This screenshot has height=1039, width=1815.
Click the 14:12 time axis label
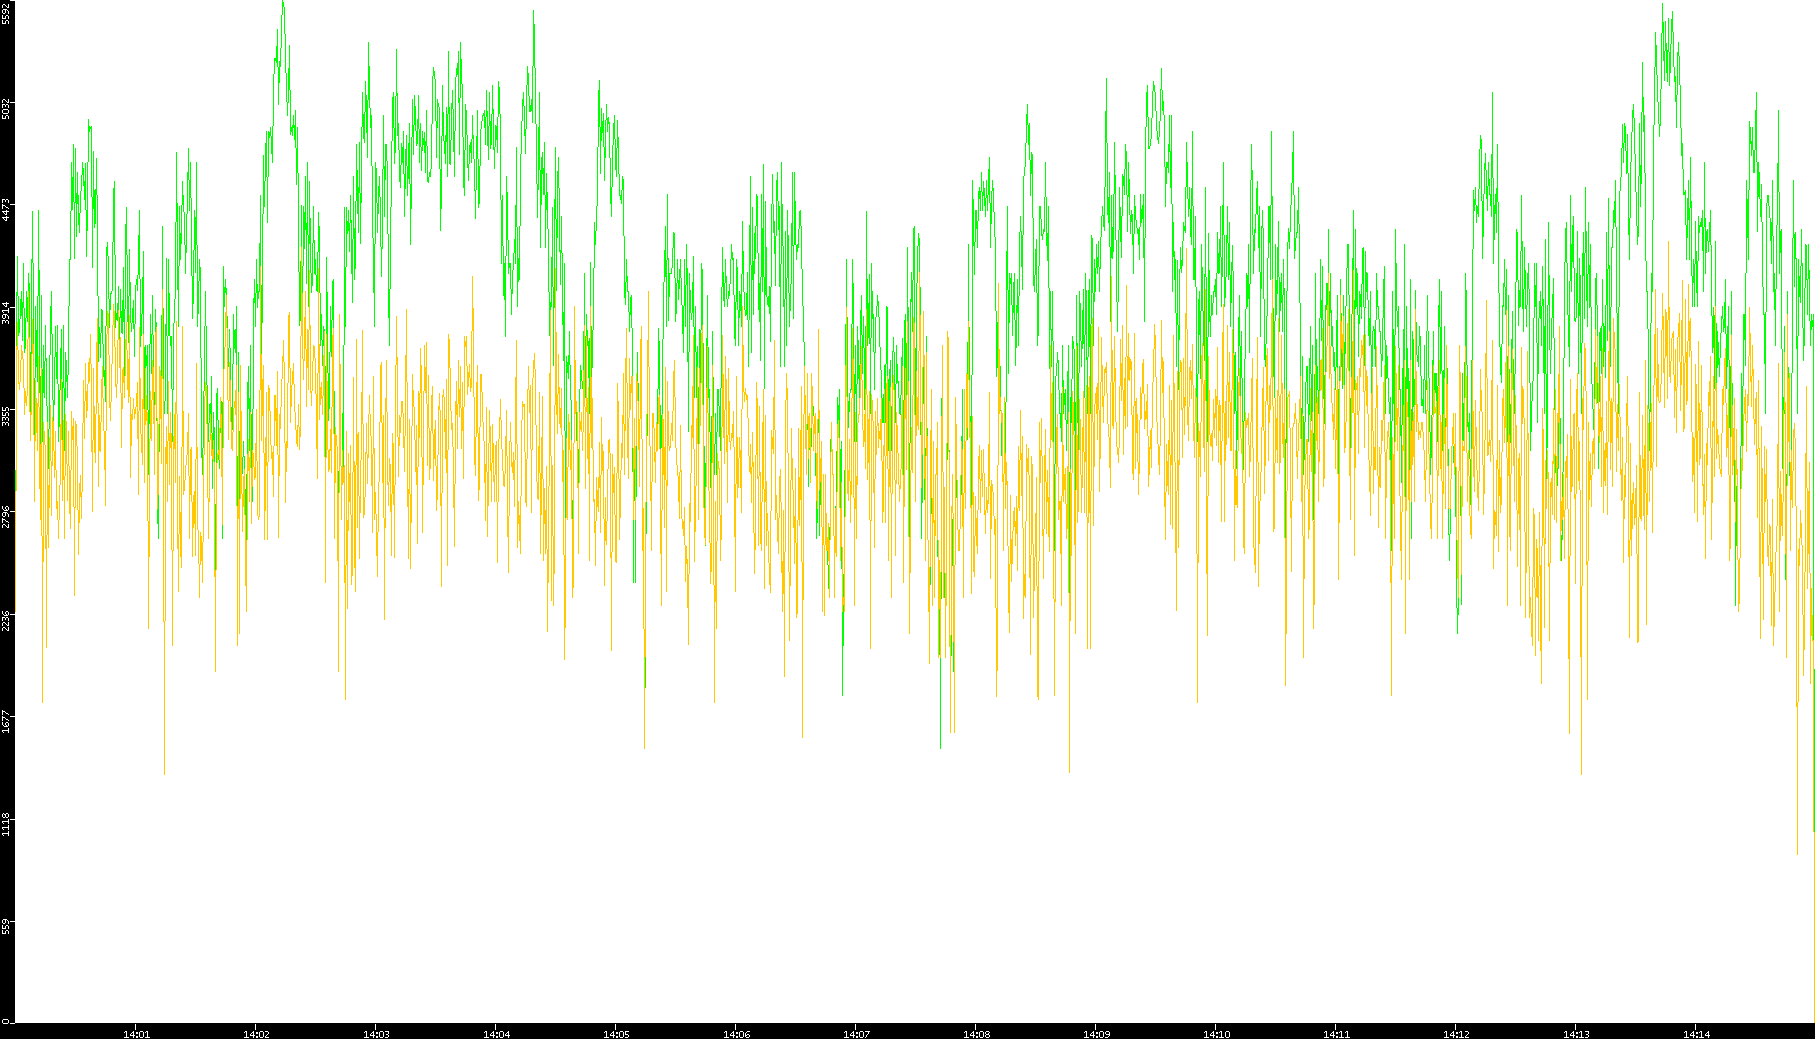(x=1456, y=1033)
